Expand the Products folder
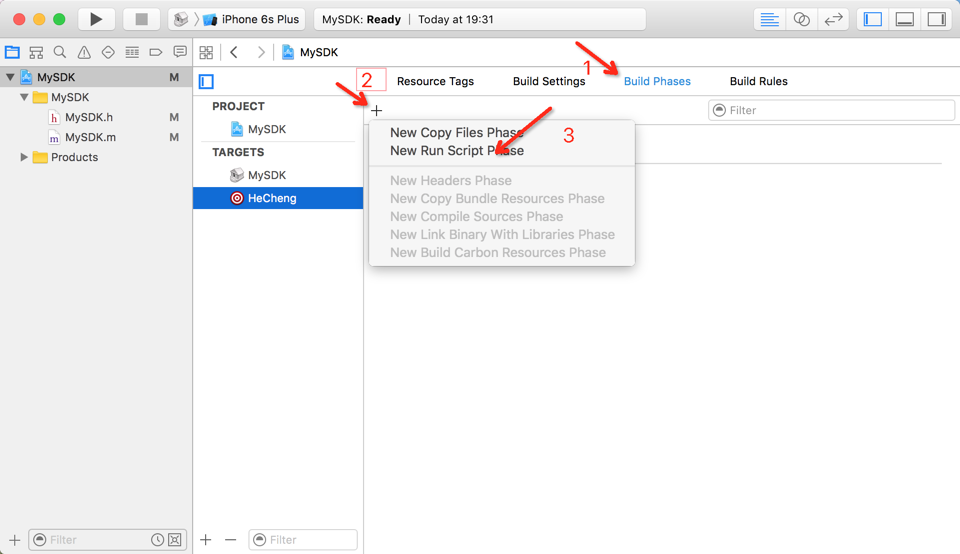Screen dimensions: 960x554 click(24, 157)
